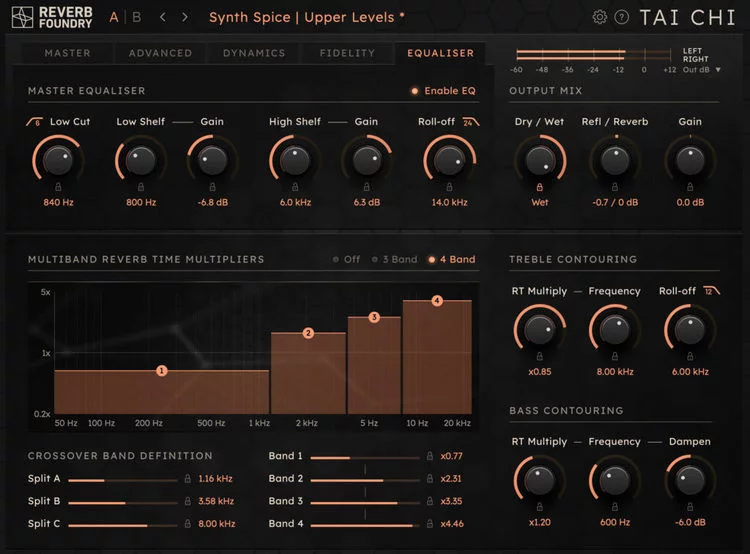This screenshot has height=554, width=750.
Task: Click the Low Cut knob
Action: (58, 160)
